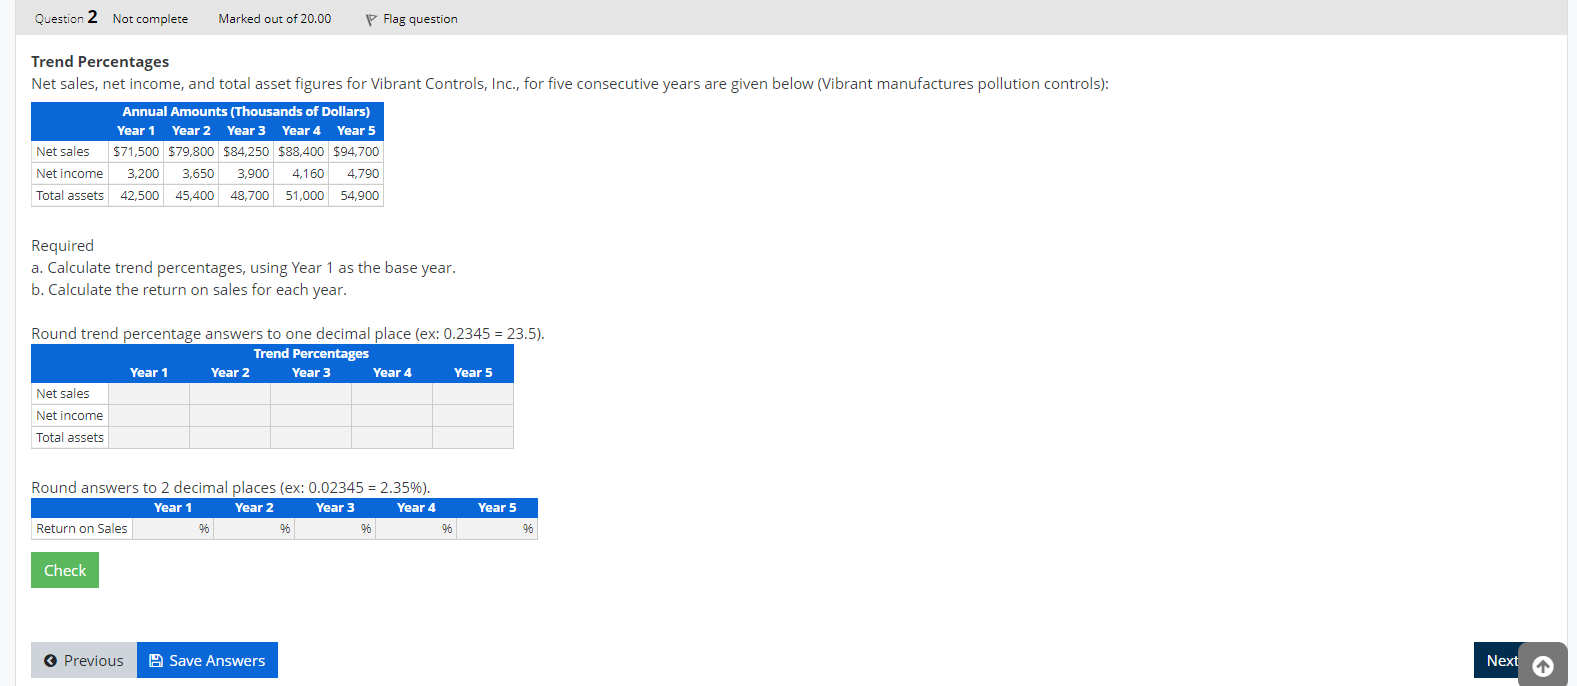Click Net sales Year 2 trend input
The image size is (1577, 686).
(x=230, y=394)
